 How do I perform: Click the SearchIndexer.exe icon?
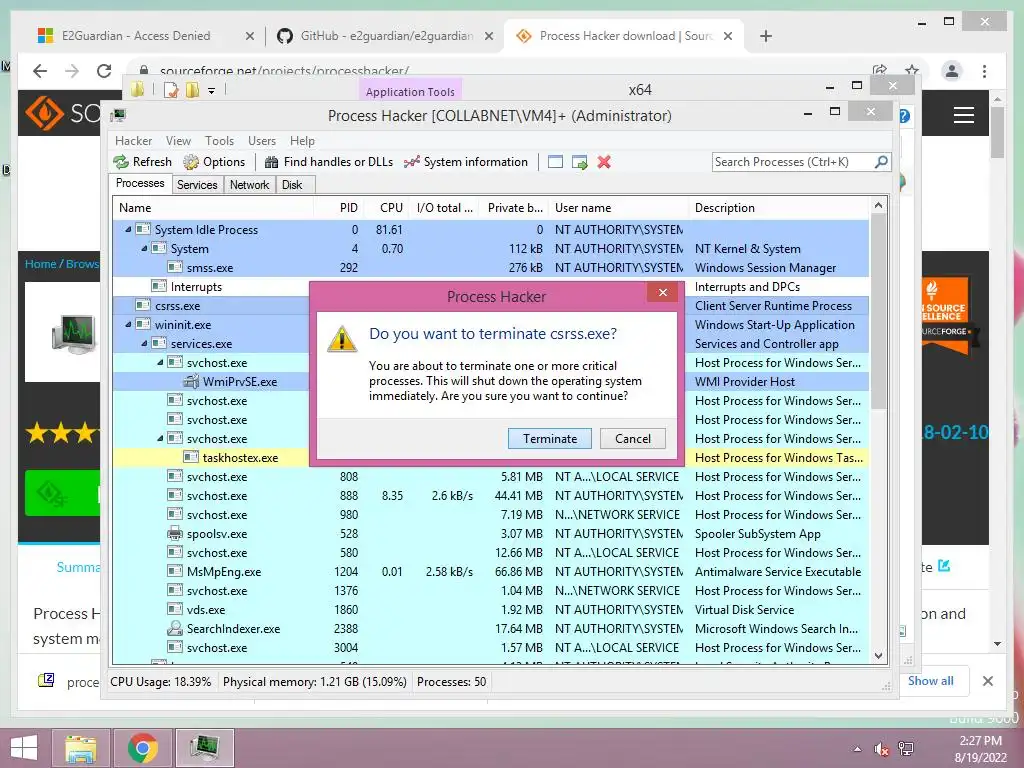(x=174, y=628)
